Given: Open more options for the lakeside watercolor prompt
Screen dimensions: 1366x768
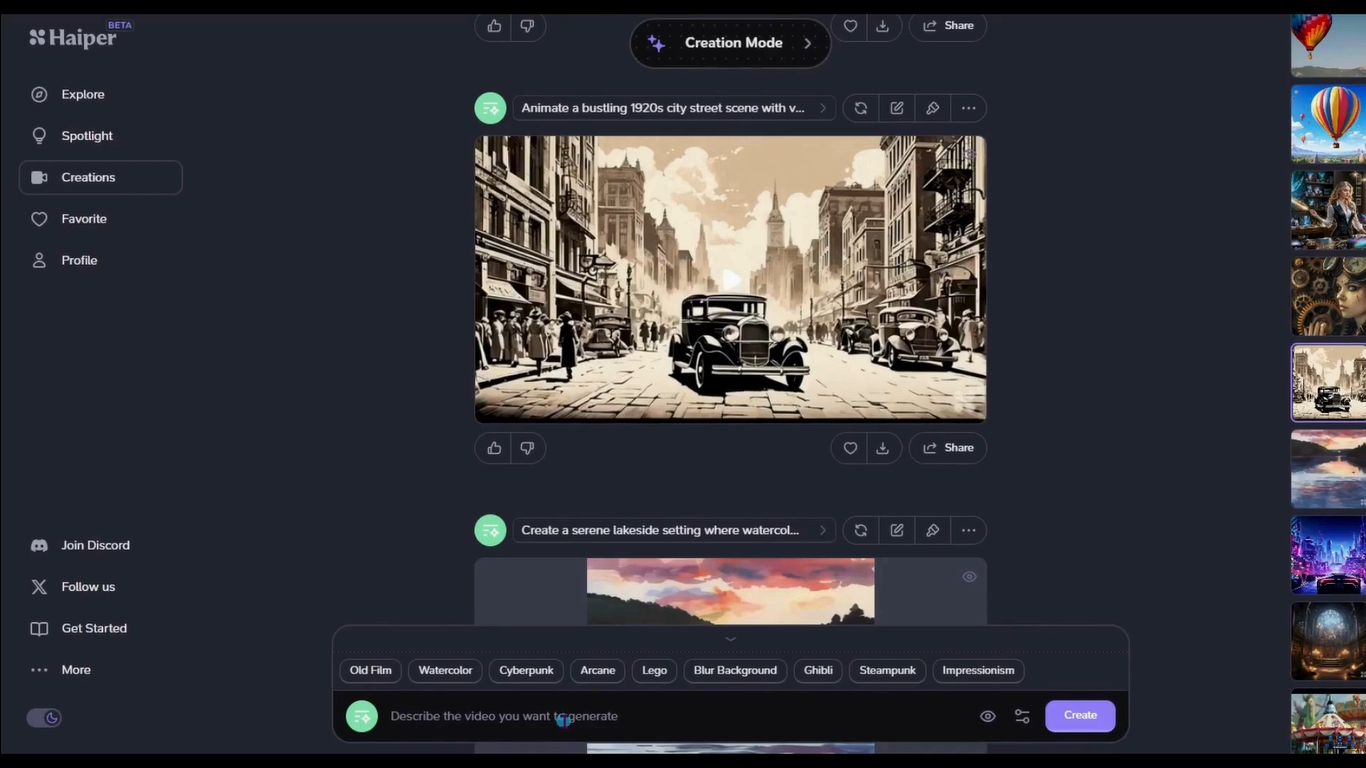Looking at the screenshot, I should (x=968, y=530).
